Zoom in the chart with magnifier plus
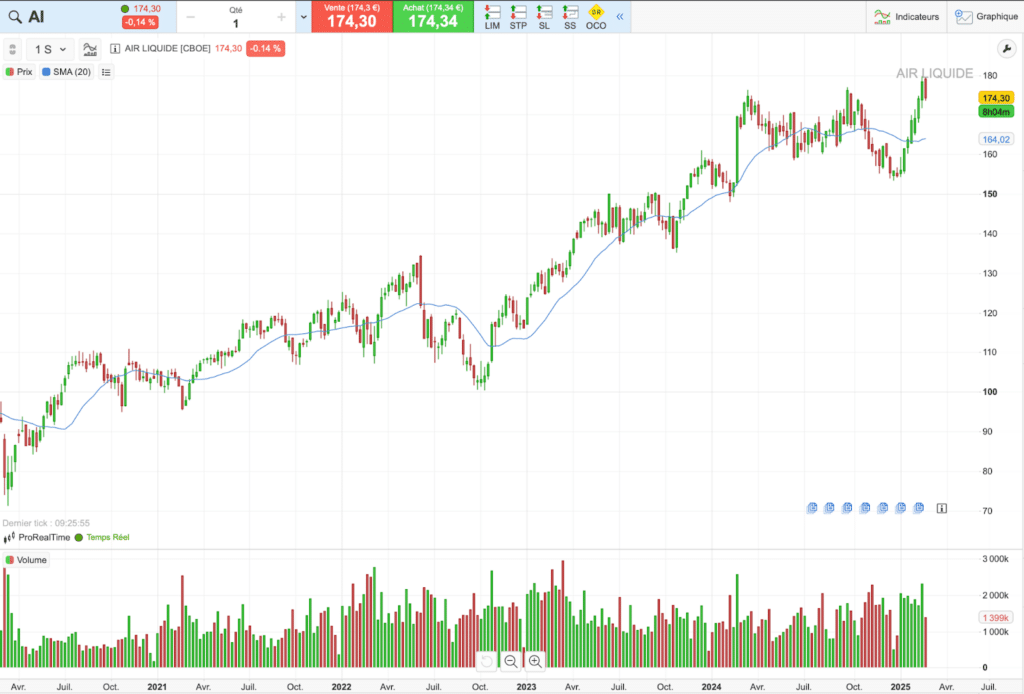The image size is (1024, 694). pyautogui.click(x=535, y=661)
